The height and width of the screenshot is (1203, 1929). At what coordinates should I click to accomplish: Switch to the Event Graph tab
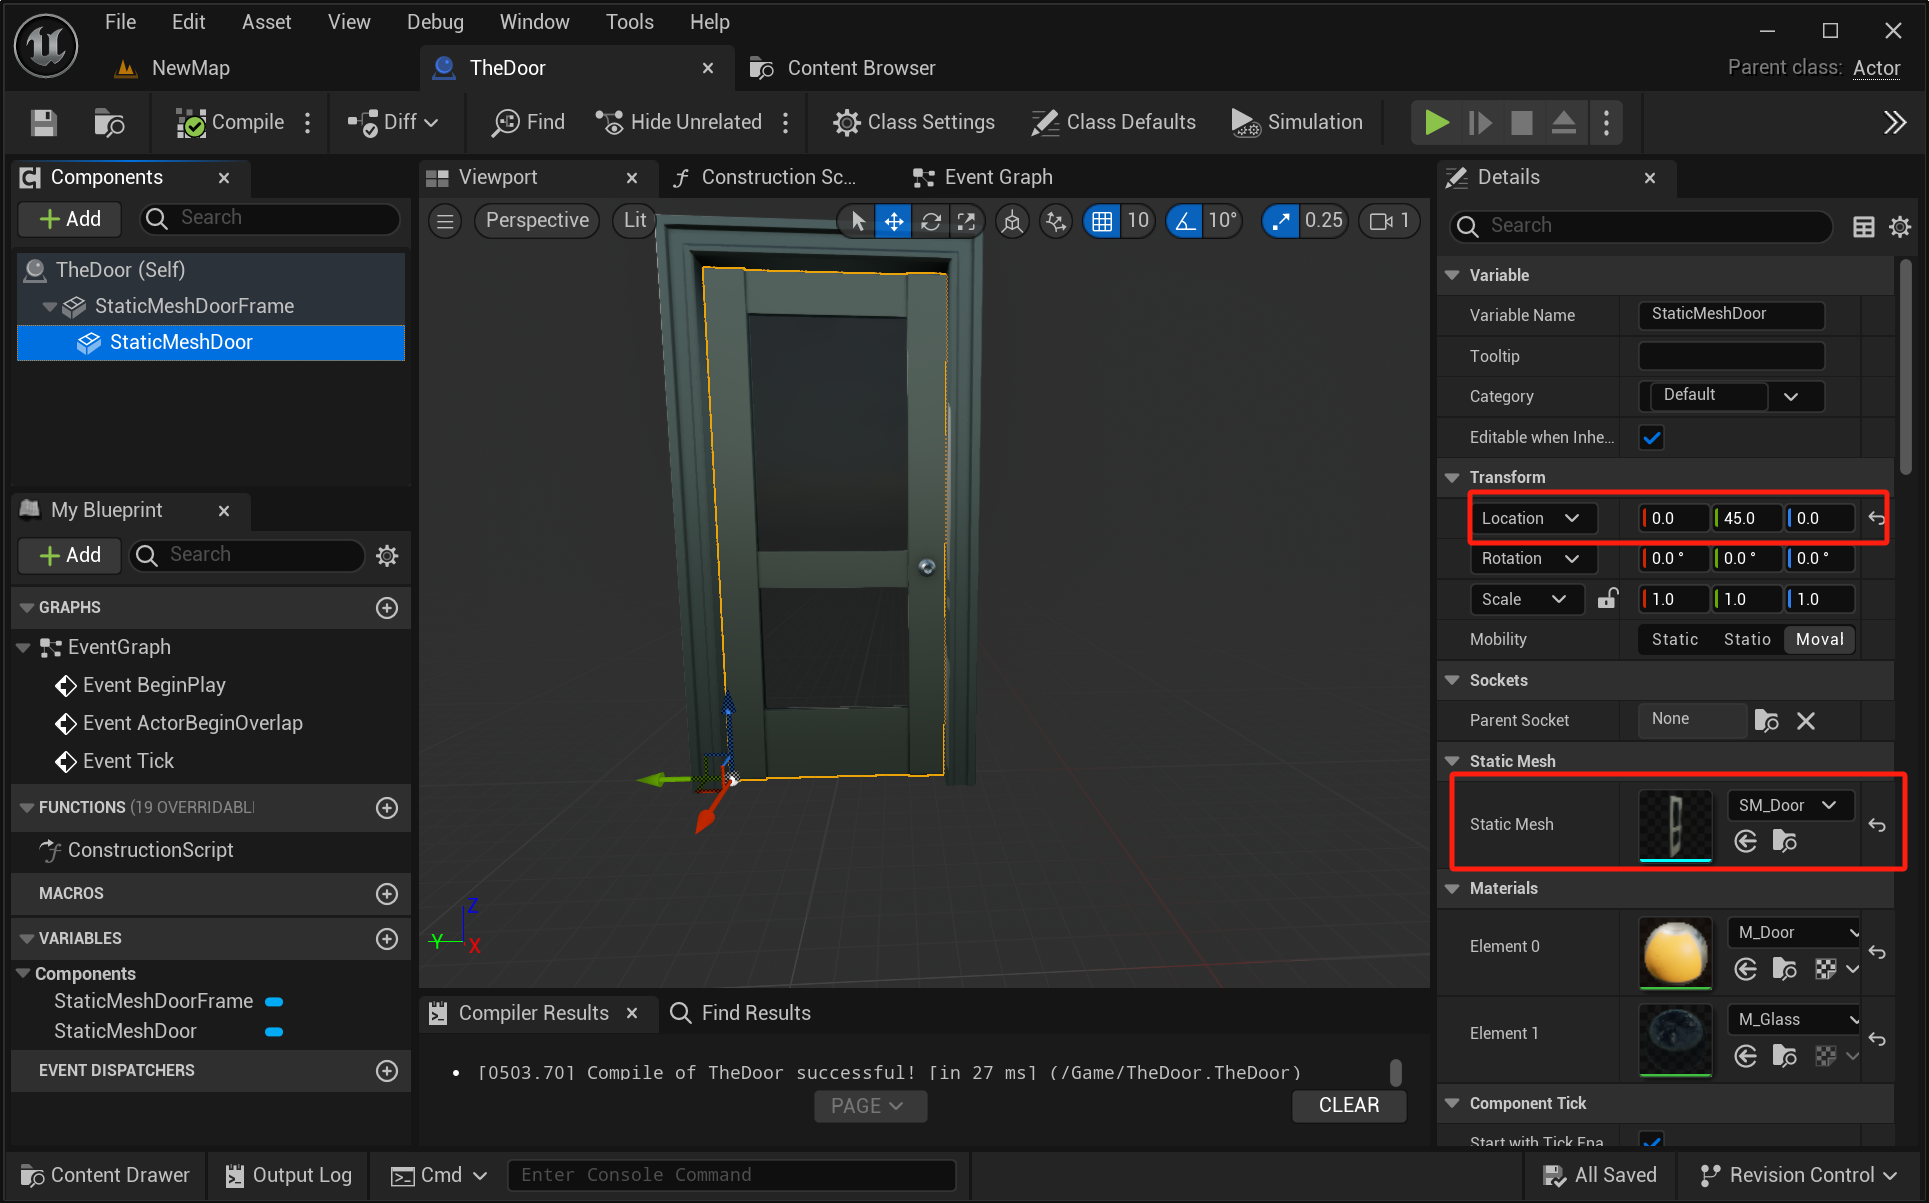[x=983, y=177]
